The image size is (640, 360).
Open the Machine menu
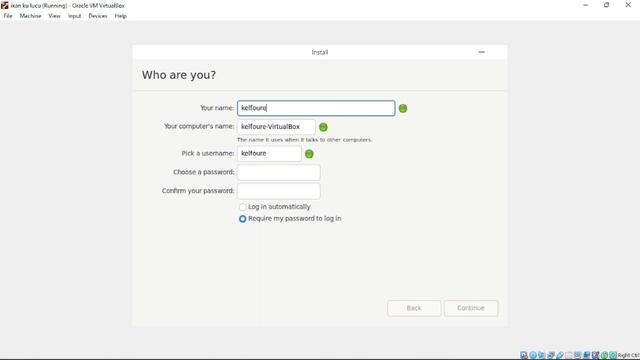30,16
